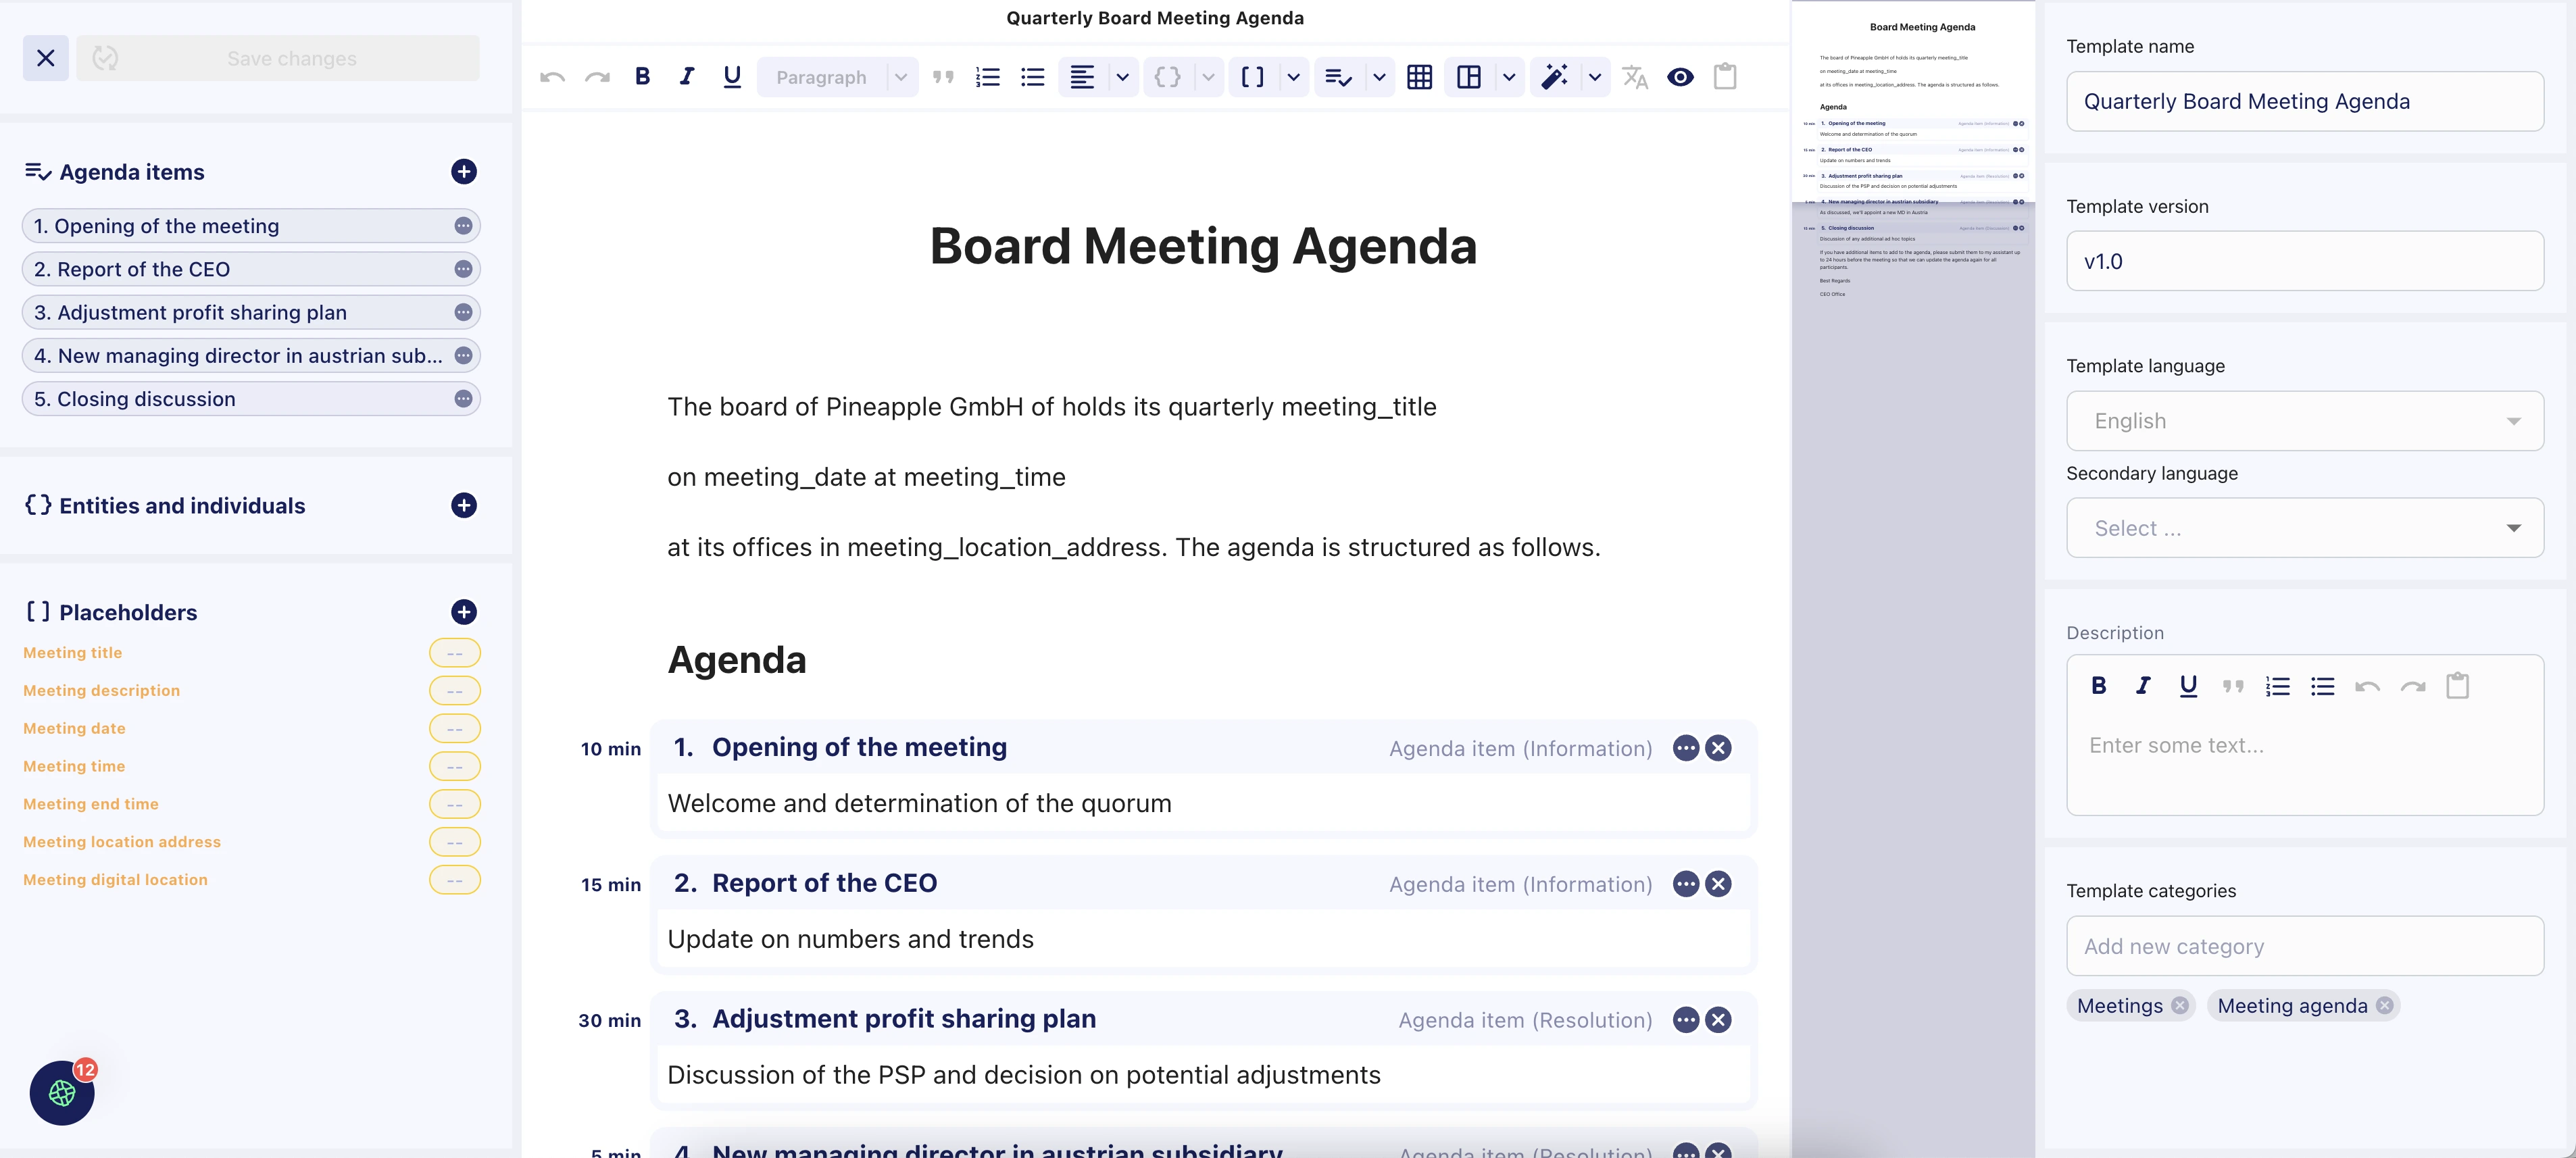Click the translate icon in toolbar

click(x=1635, y=77)
